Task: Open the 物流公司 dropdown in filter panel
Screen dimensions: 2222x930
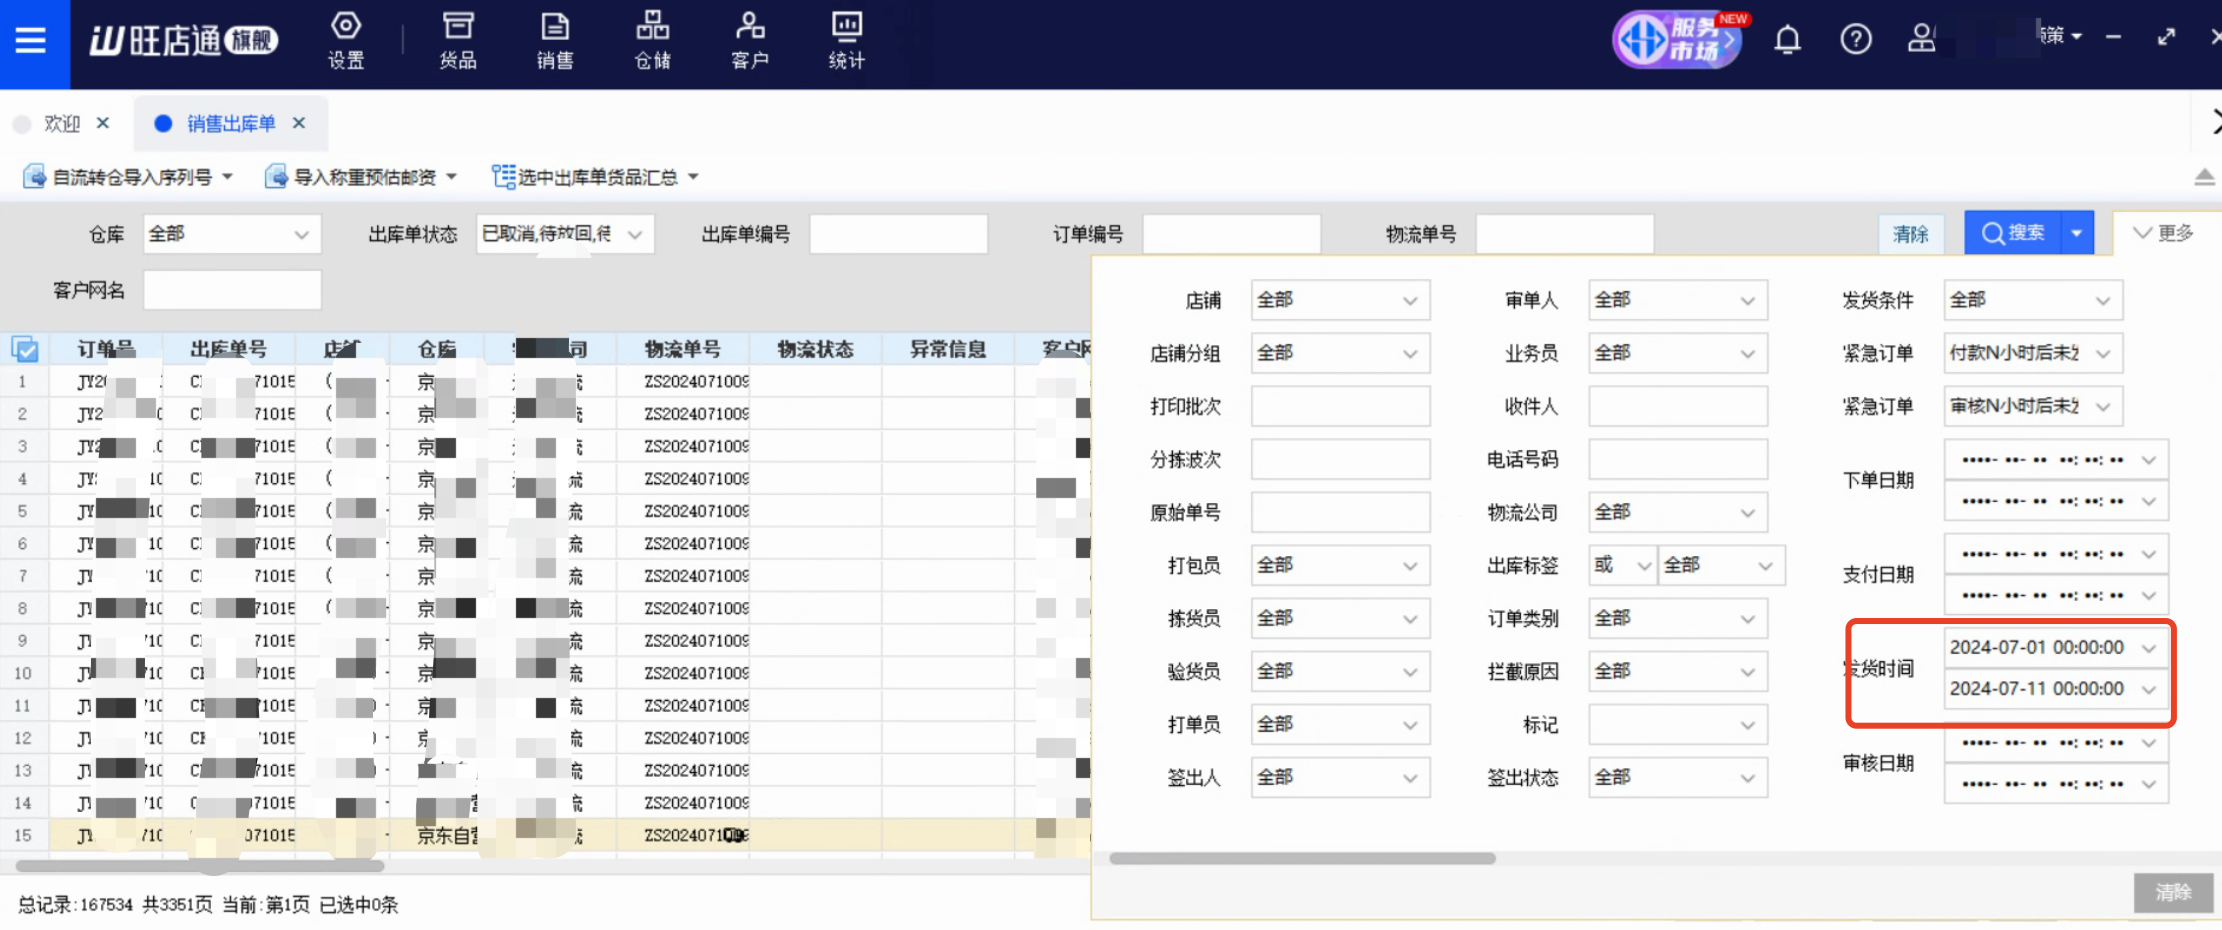Action: [1677, 512]
